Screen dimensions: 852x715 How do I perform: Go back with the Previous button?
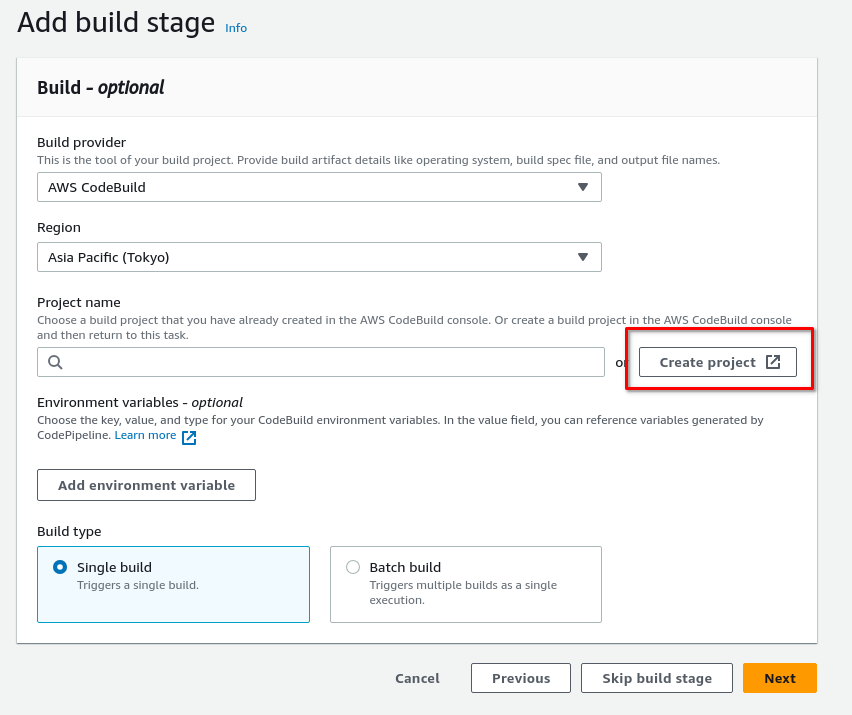tap(521, 678)
